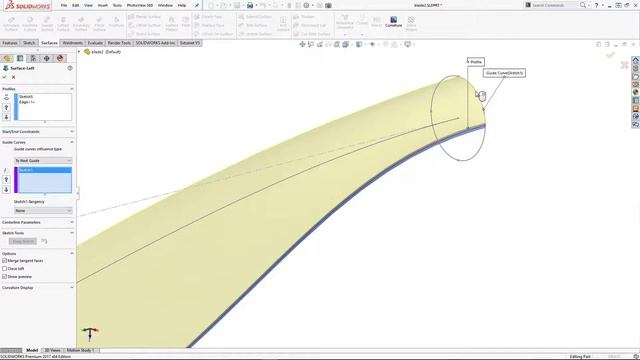Viewport: 640px width, 360px height.
Task: Open Design Library icon in task pane
Action: click(636, 68)
